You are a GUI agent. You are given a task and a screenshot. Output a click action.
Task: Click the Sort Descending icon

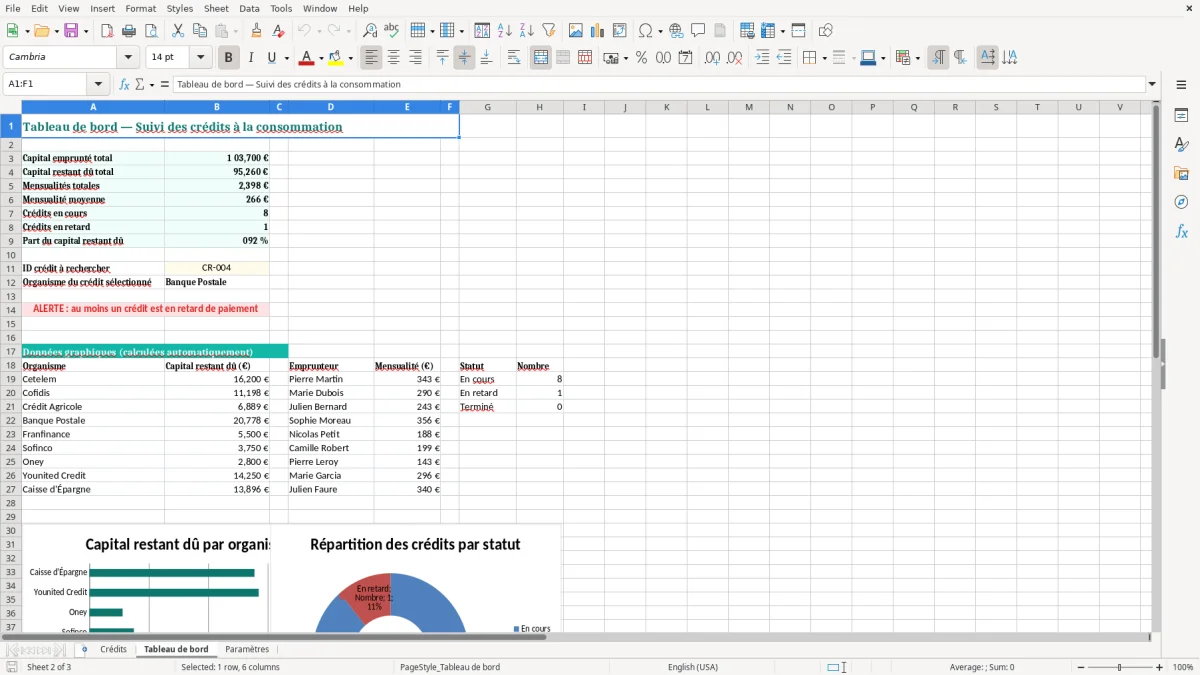[x=527, y=31]
